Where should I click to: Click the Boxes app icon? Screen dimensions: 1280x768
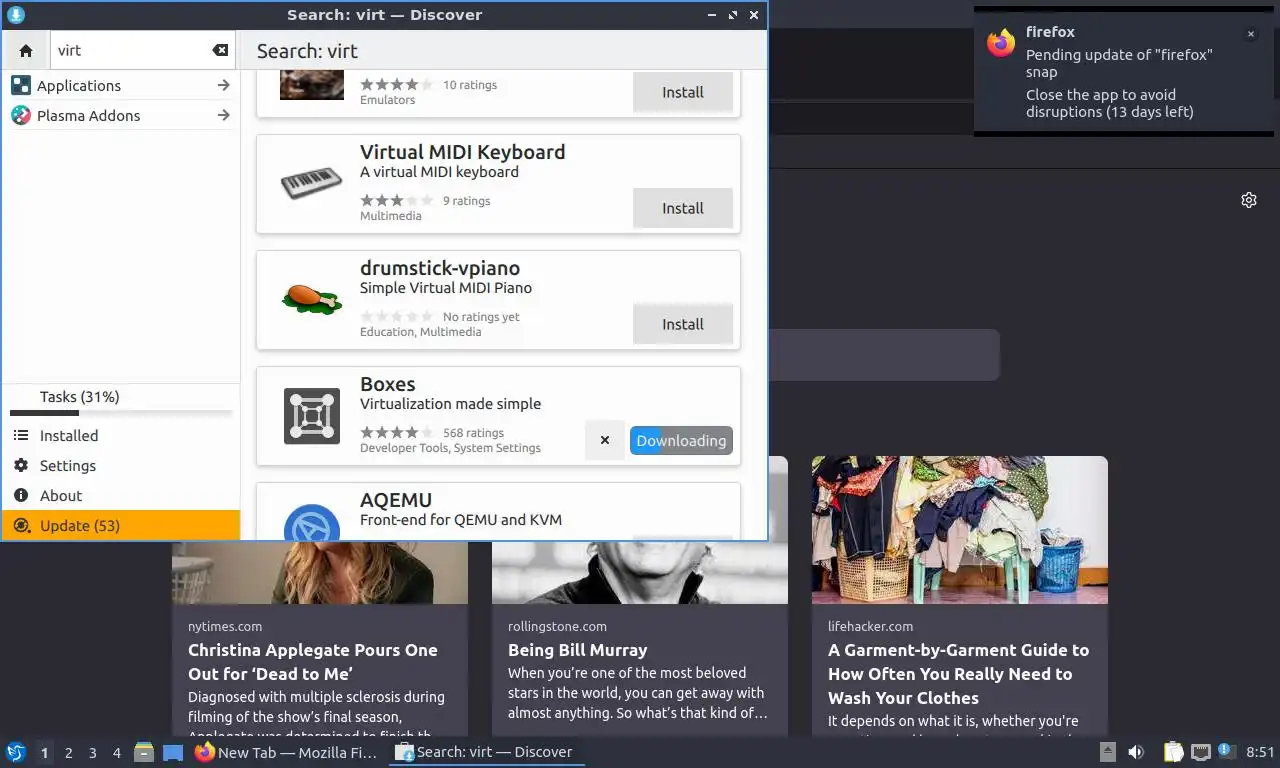312,416
